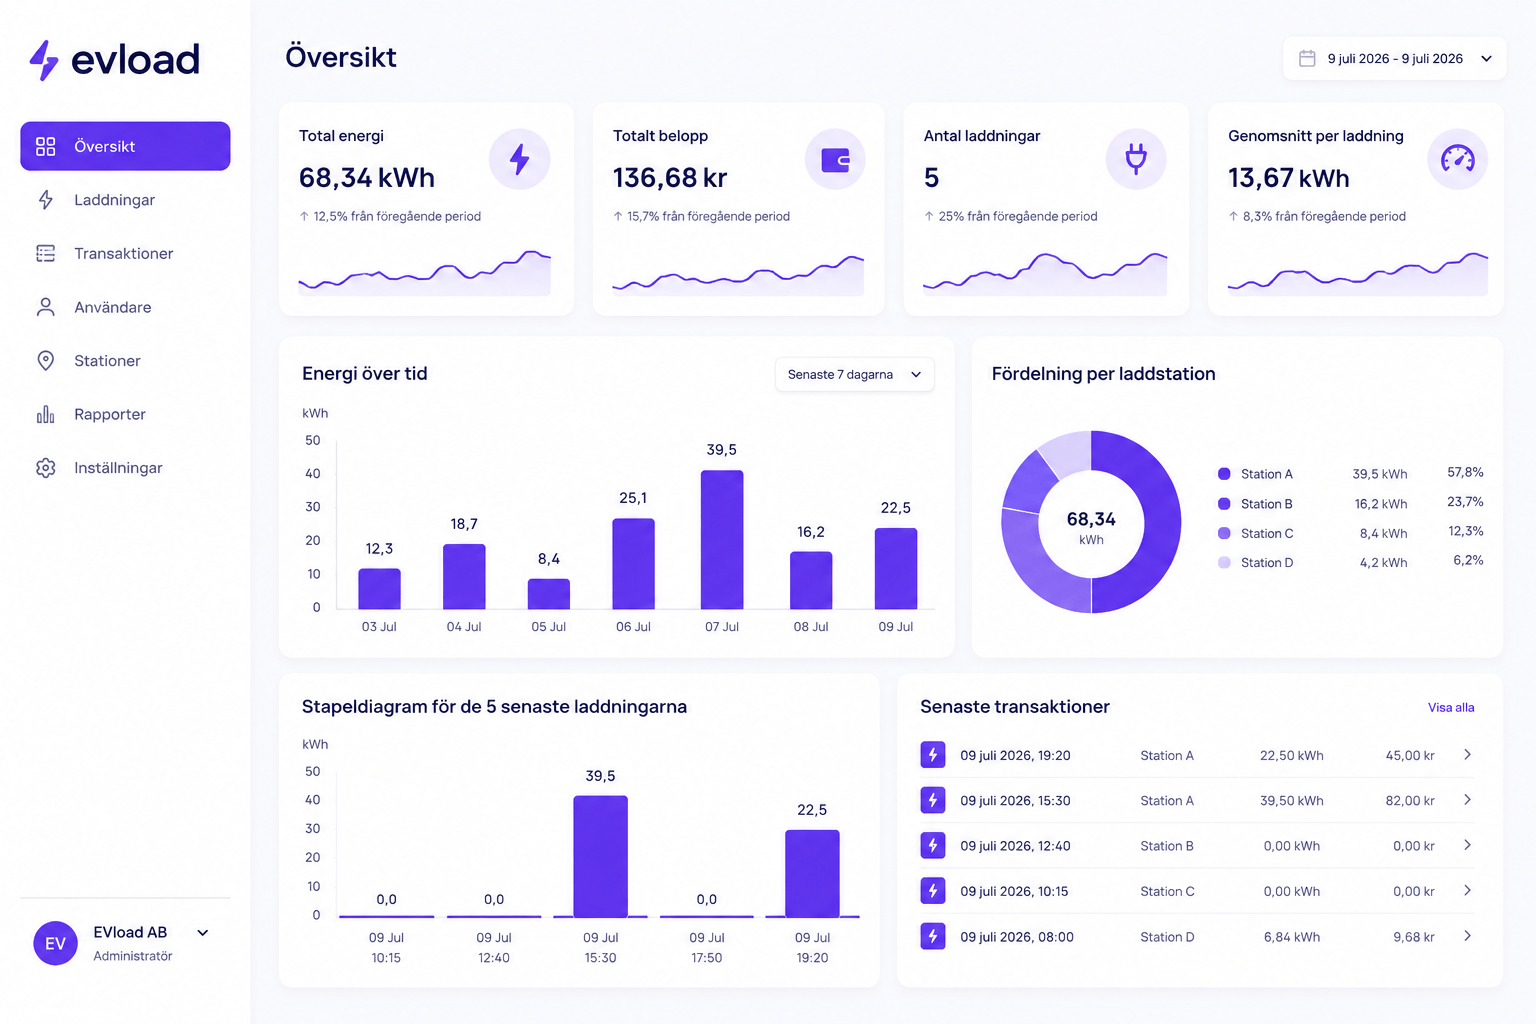1536x1024 pixels.
Task: Expand the 08:00 transaction row chevron
Action: (x=1467, y=936)
